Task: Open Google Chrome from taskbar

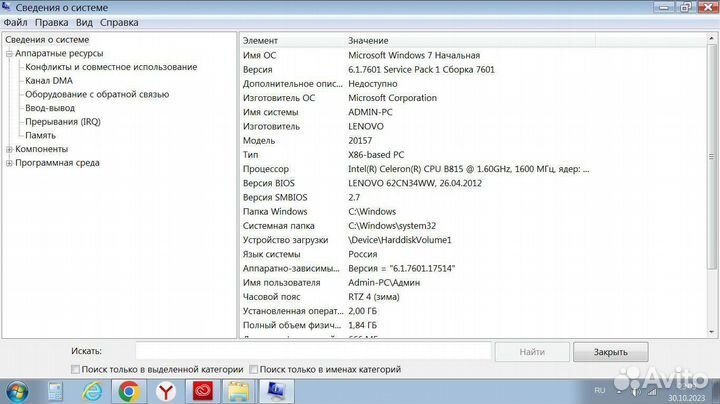Action: 129,392
